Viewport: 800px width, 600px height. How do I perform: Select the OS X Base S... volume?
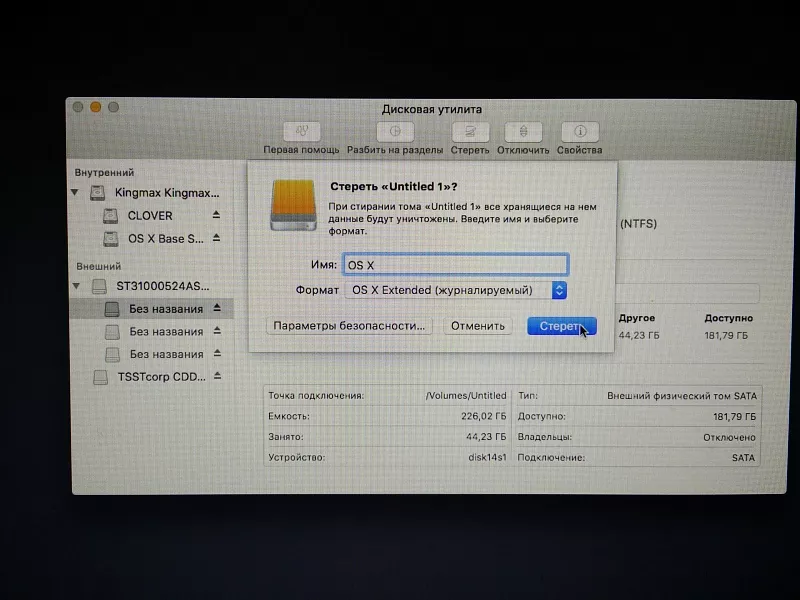(165, 239)
